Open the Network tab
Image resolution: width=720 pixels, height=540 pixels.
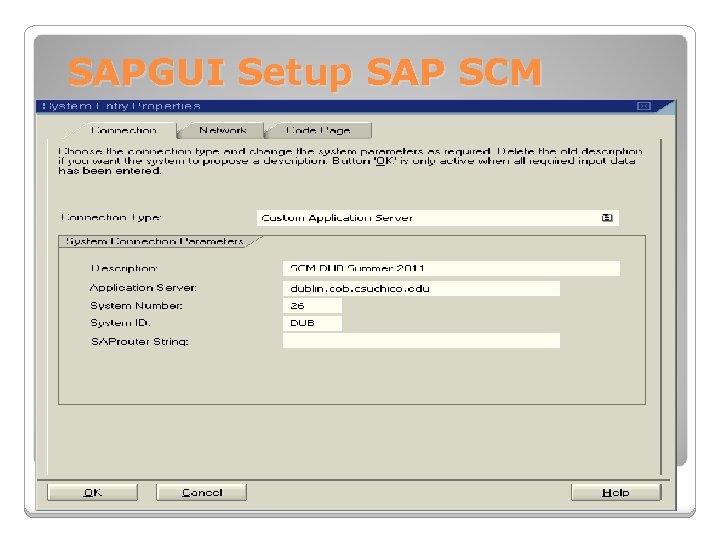pos(223,130)
